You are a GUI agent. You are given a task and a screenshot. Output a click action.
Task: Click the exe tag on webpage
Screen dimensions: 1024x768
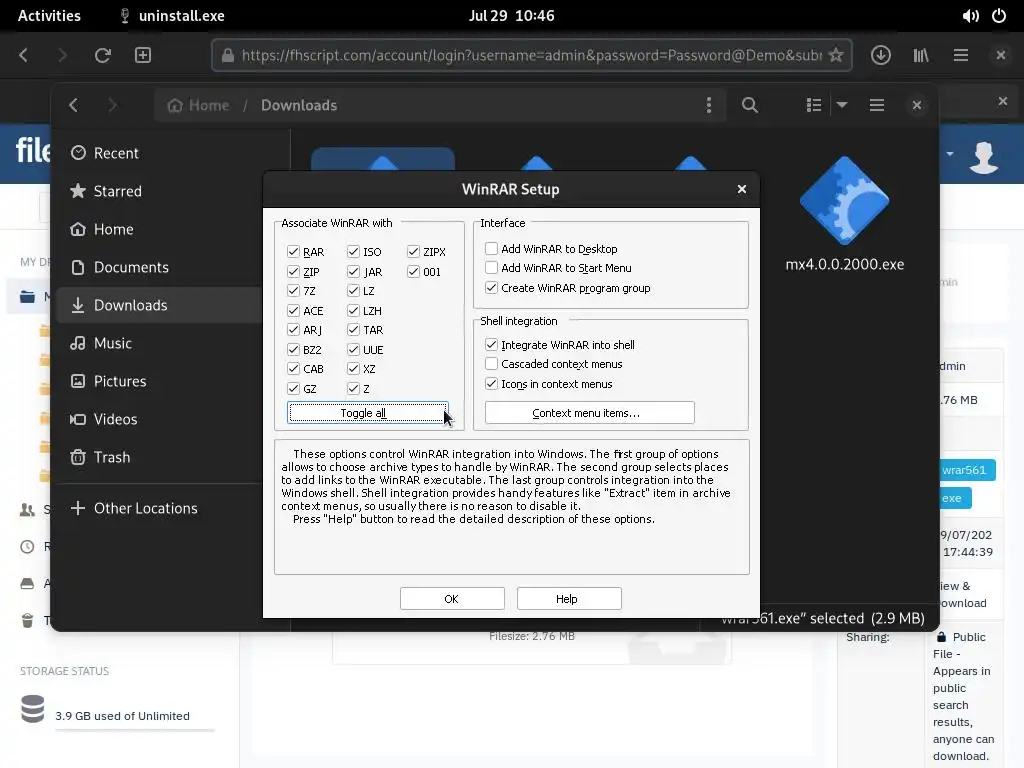click(953, 498)
